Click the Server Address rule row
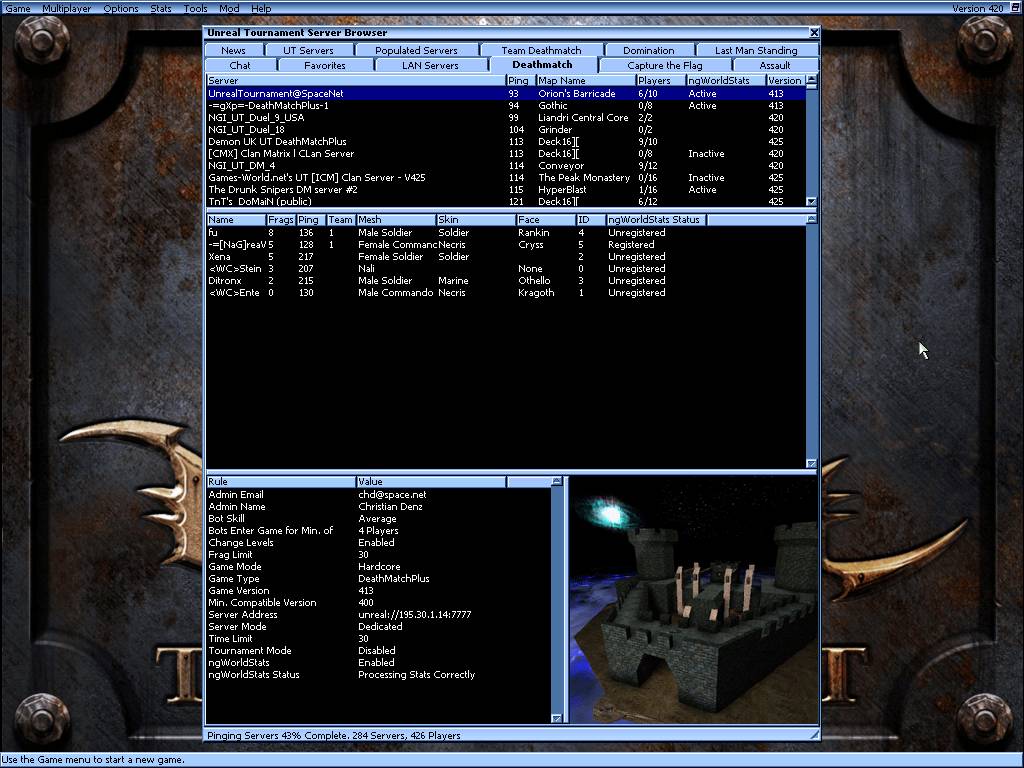 pos(379,615)
